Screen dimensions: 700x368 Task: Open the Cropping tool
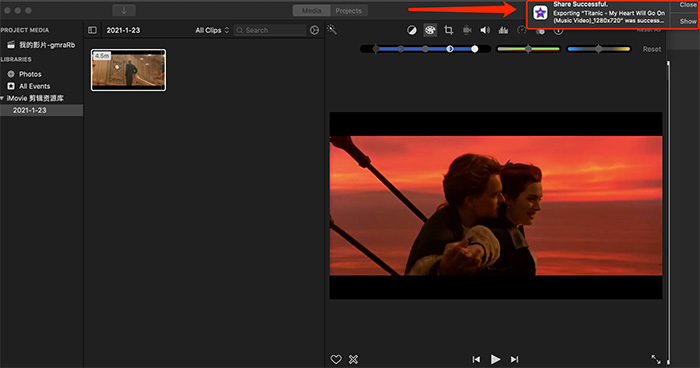[x=449, y=30]
